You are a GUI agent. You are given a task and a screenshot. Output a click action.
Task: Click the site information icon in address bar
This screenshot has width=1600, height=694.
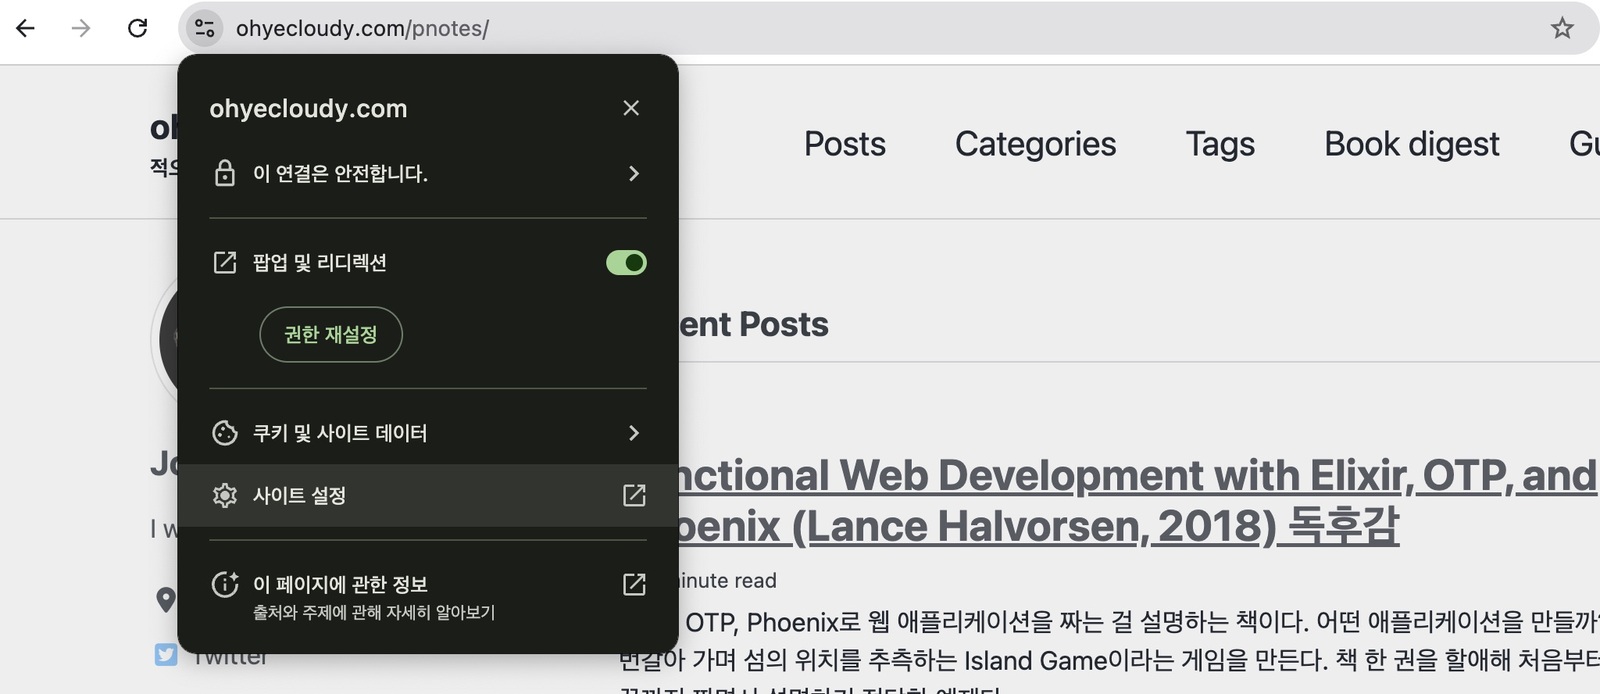tap(205, 28)
